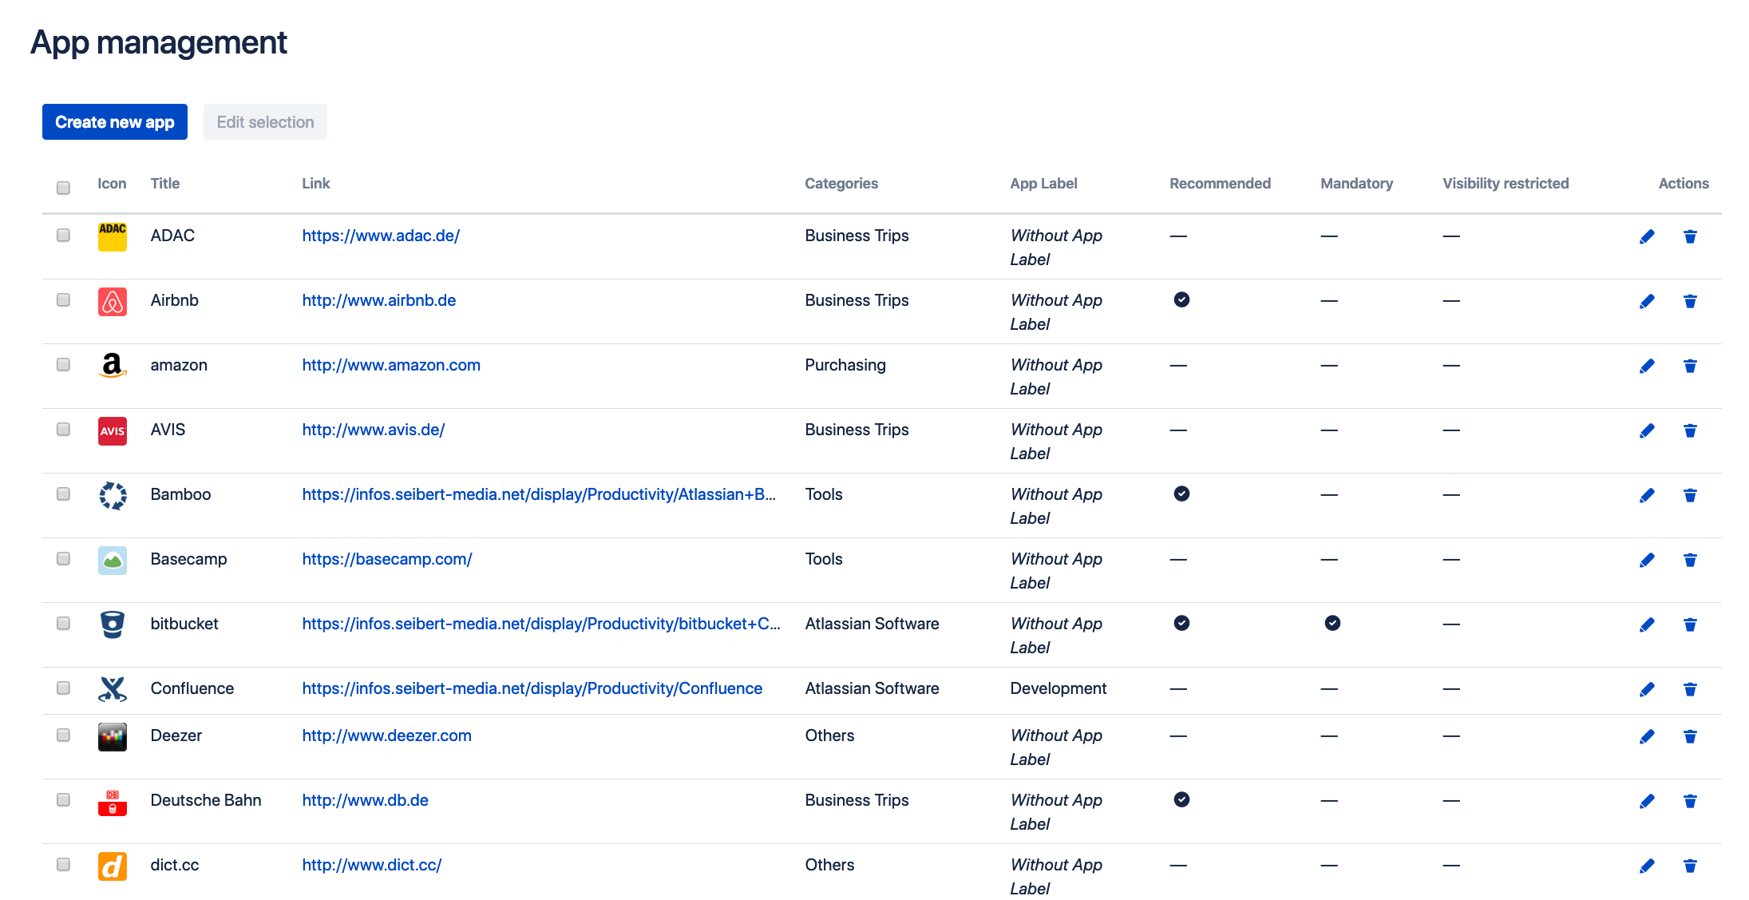Edit the dict.cc app

(1647, 866)
